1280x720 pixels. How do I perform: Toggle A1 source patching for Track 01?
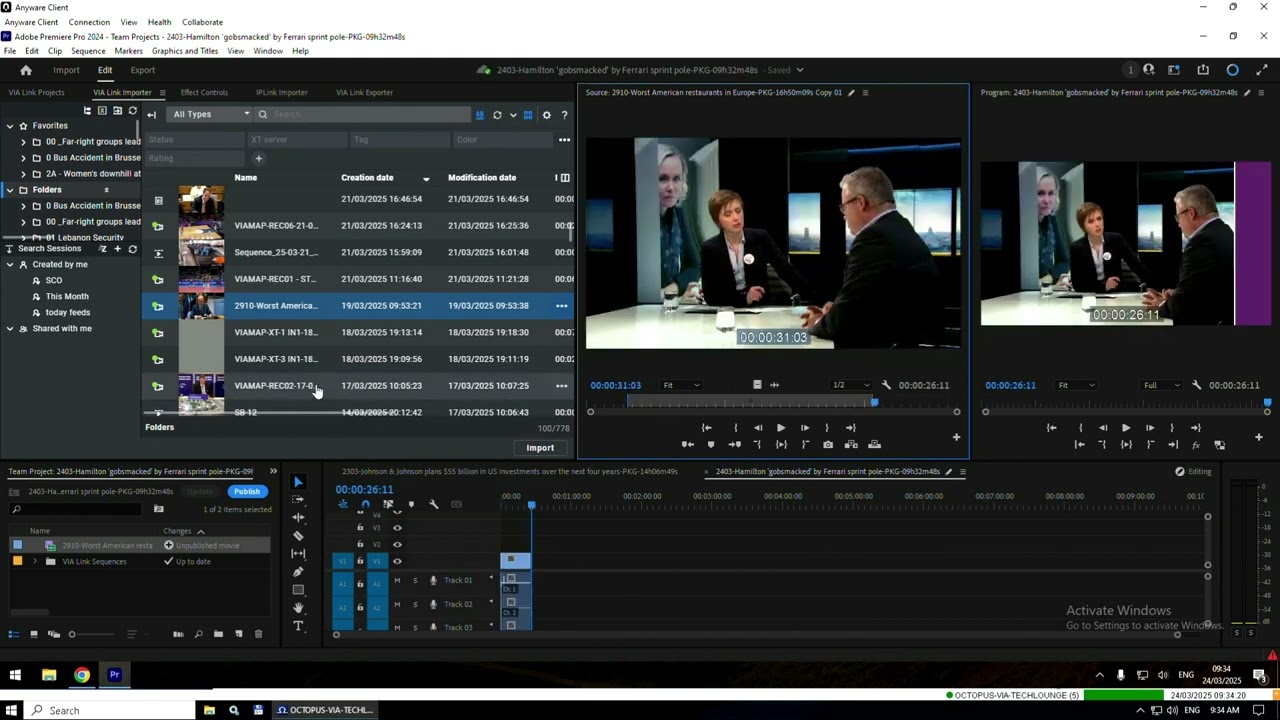(x=343, y=583)
